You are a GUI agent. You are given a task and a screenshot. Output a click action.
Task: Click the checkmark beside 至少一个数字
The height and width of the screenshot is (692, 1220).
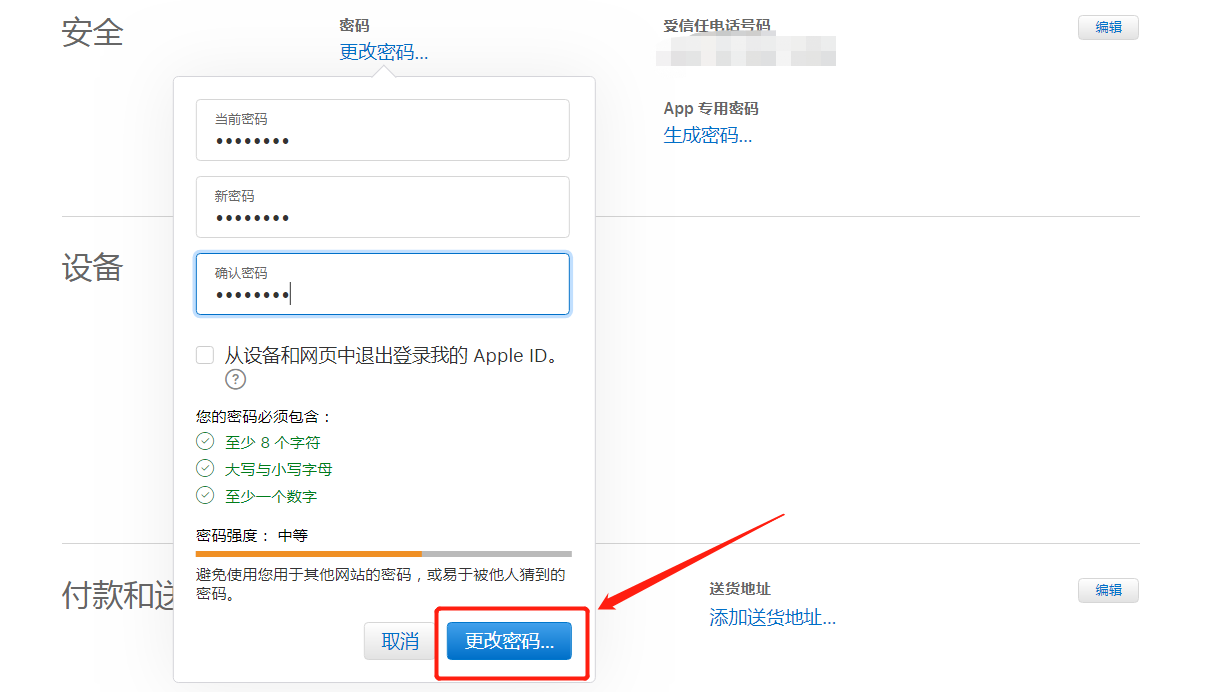(x=205, y=496)
